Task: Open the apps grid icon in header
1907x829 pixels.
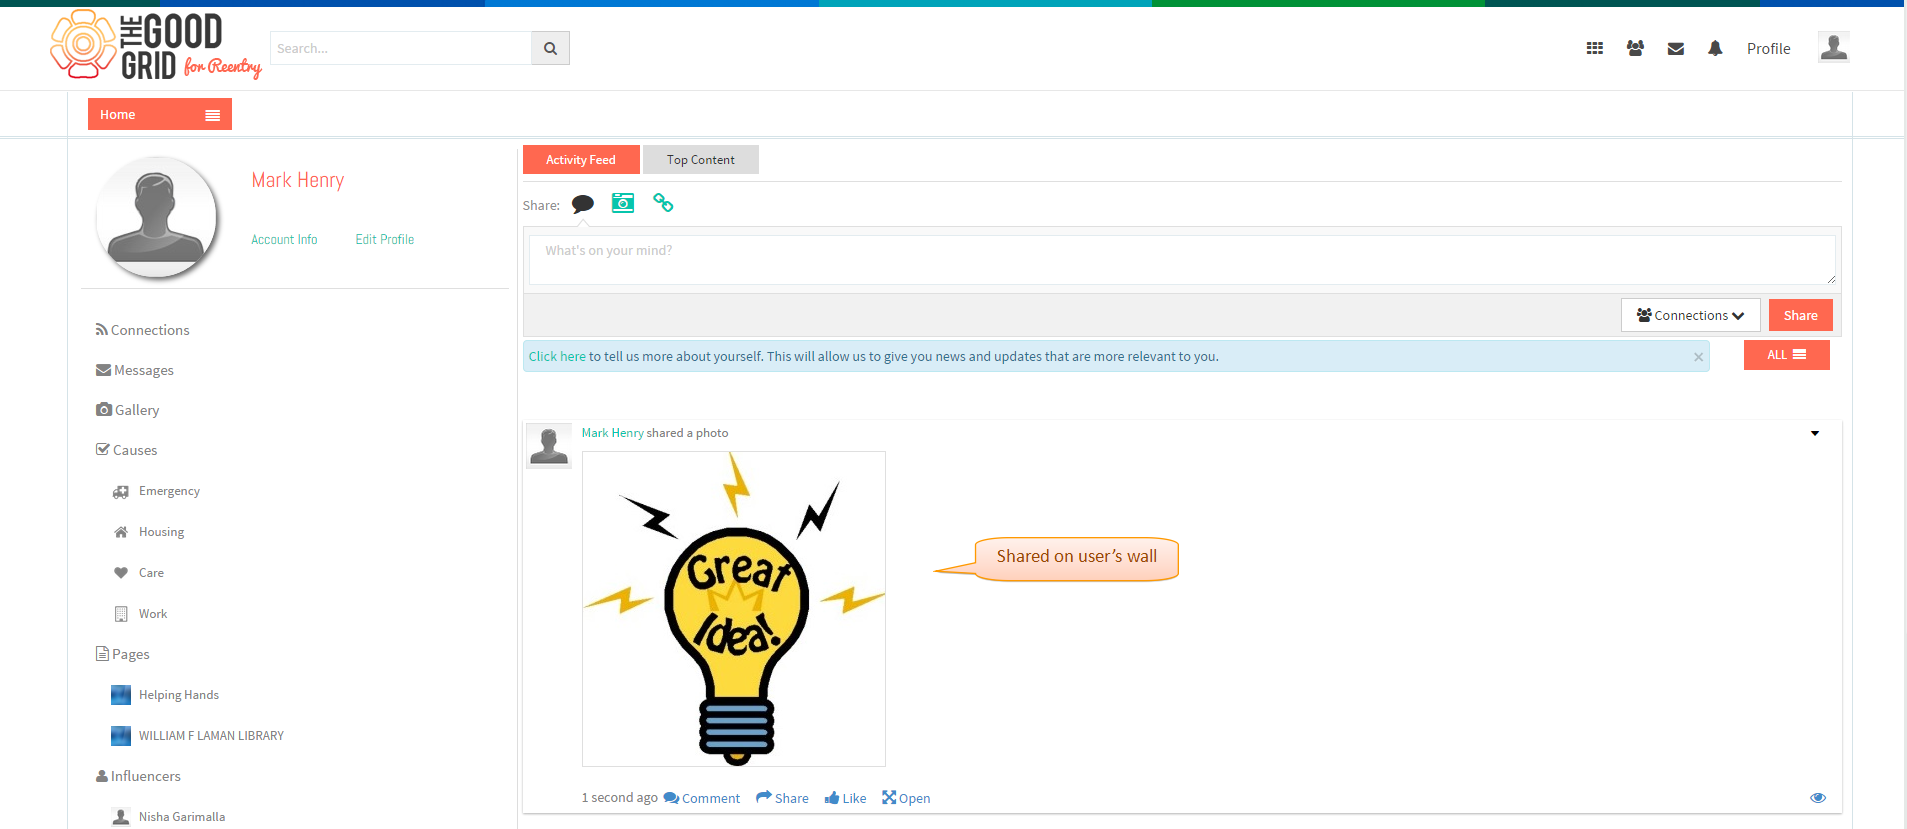Action: tap(1594, 48)
